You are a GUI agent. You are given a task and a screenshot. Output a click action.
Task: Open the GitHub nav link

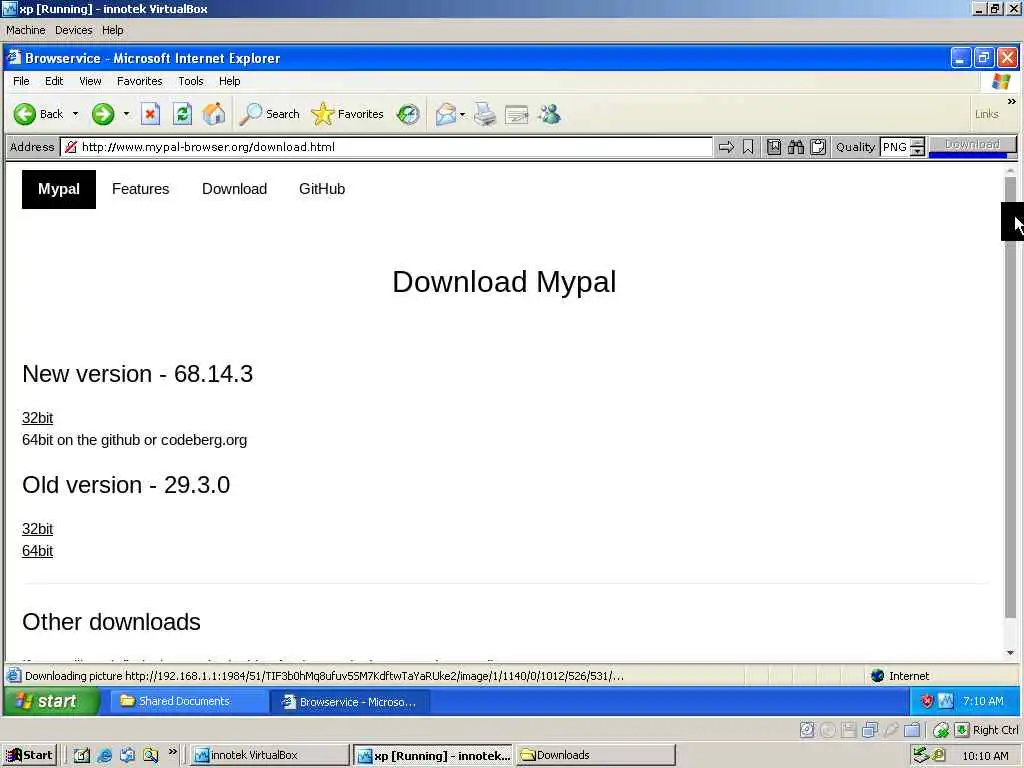[322, 189]
